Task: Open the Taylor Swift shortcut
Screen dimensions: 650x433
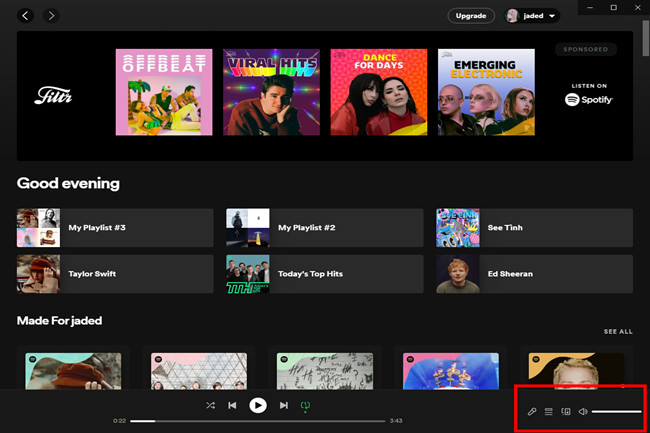Action: point(115,274)
